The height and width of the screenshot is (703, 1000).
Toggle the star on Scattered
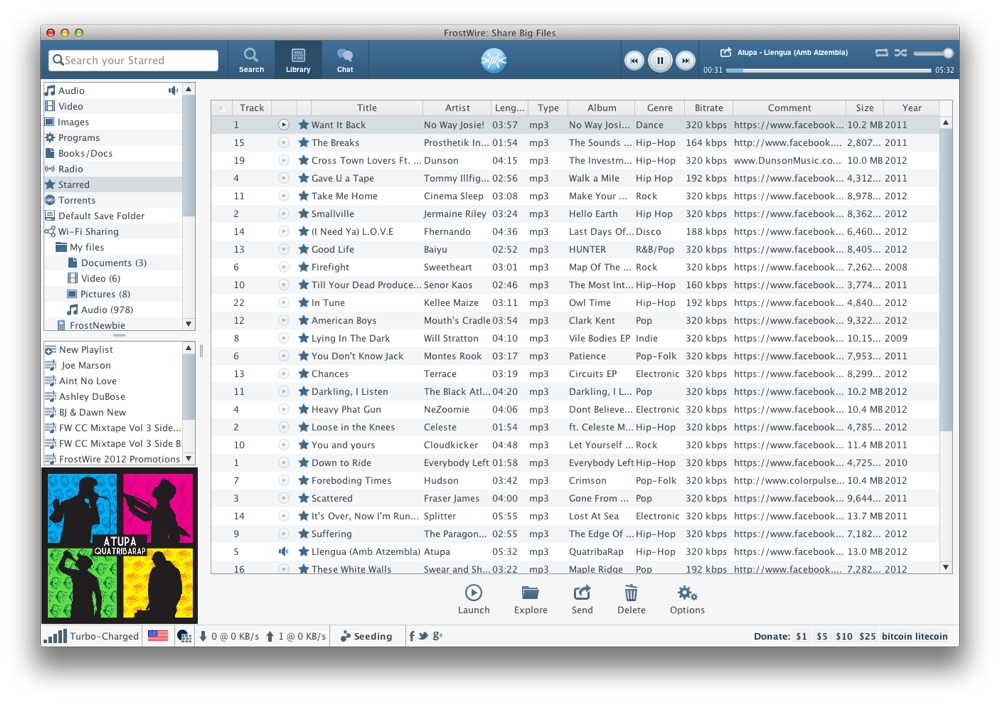pyautogui.click(x=304, y=498)
